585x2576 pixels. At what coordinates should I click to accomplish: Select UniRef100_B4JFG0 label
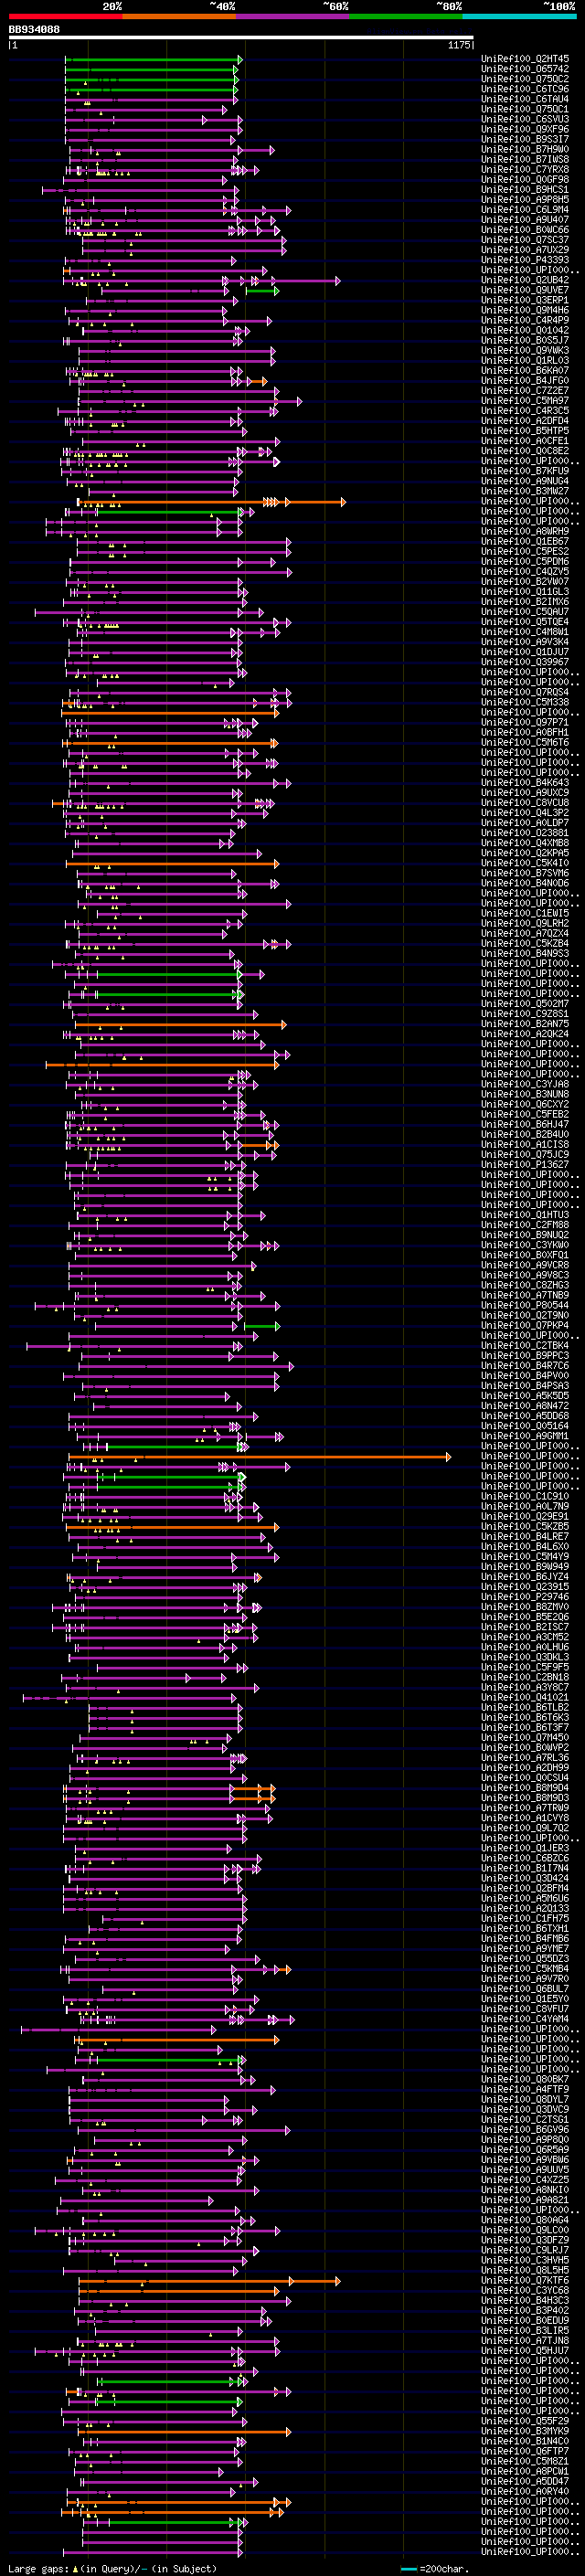click(x=525, y=381)
